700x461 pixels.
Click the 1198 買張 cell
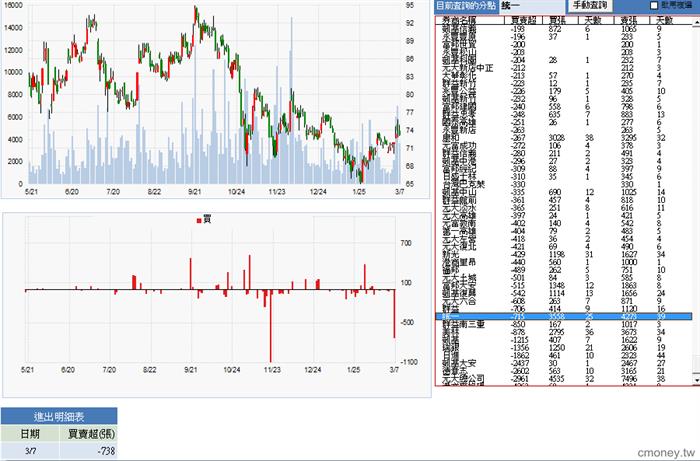pyautogui.click(x=557, y=254)
